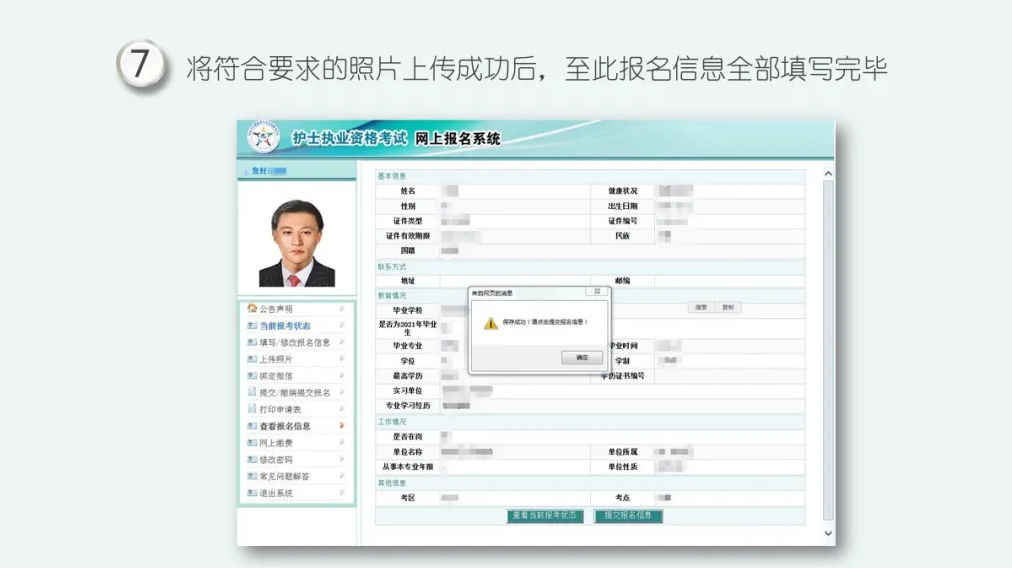The height and width of the screenshot is (568, 1012).
Task: Click the icon next to 绑定微信
Action: [252, 376]
